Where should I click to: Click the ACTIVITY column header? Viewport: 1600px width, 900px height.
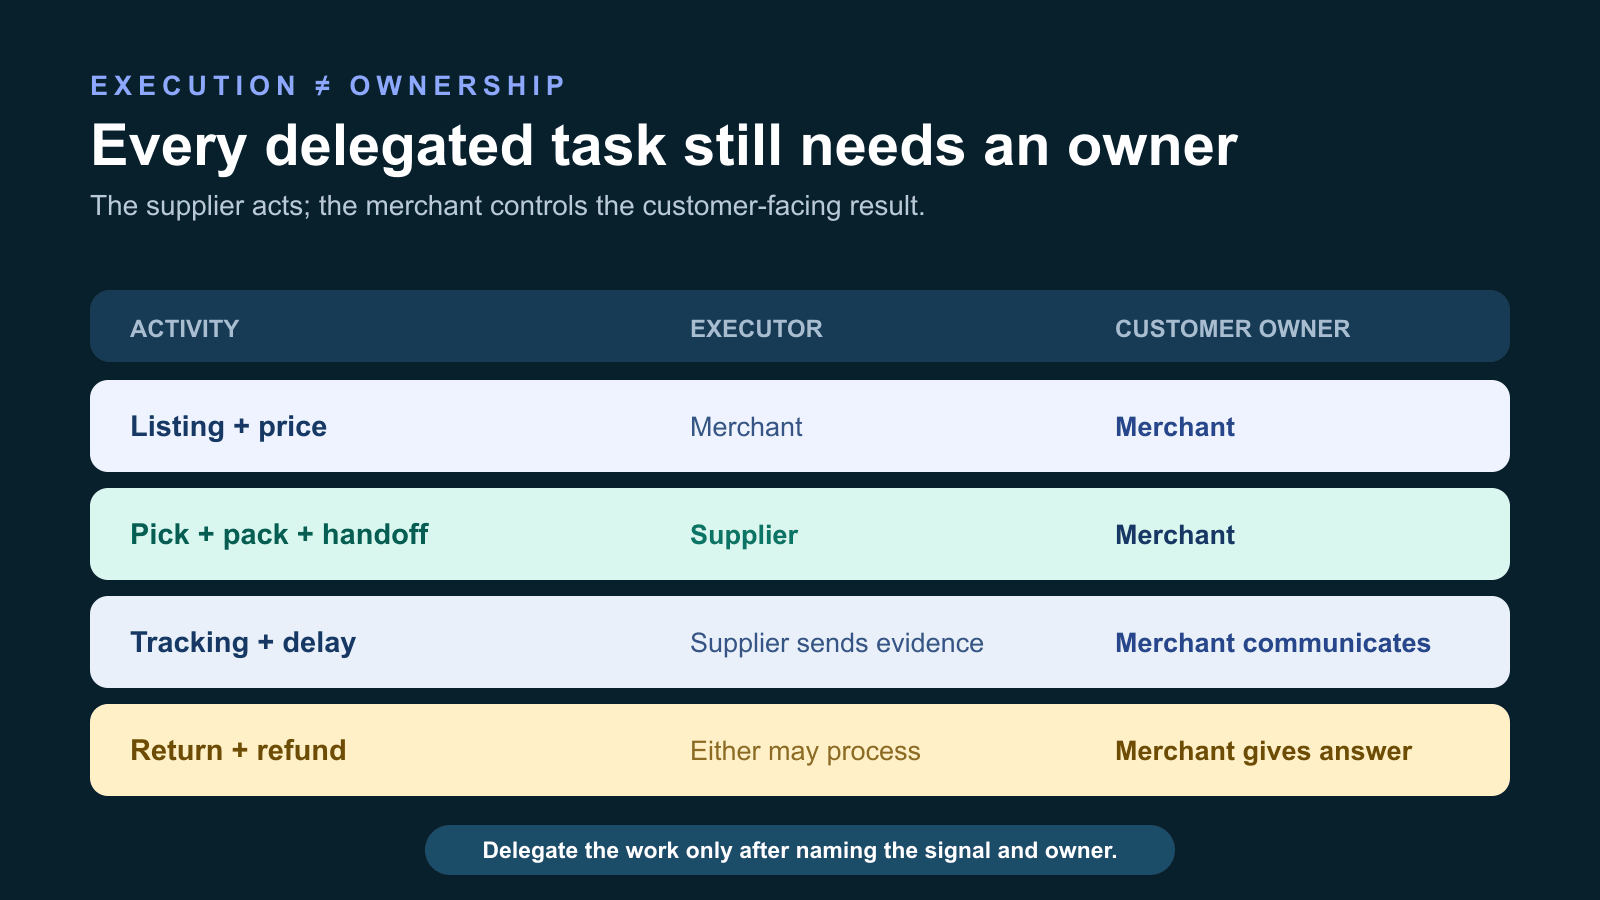click(185, 329)
